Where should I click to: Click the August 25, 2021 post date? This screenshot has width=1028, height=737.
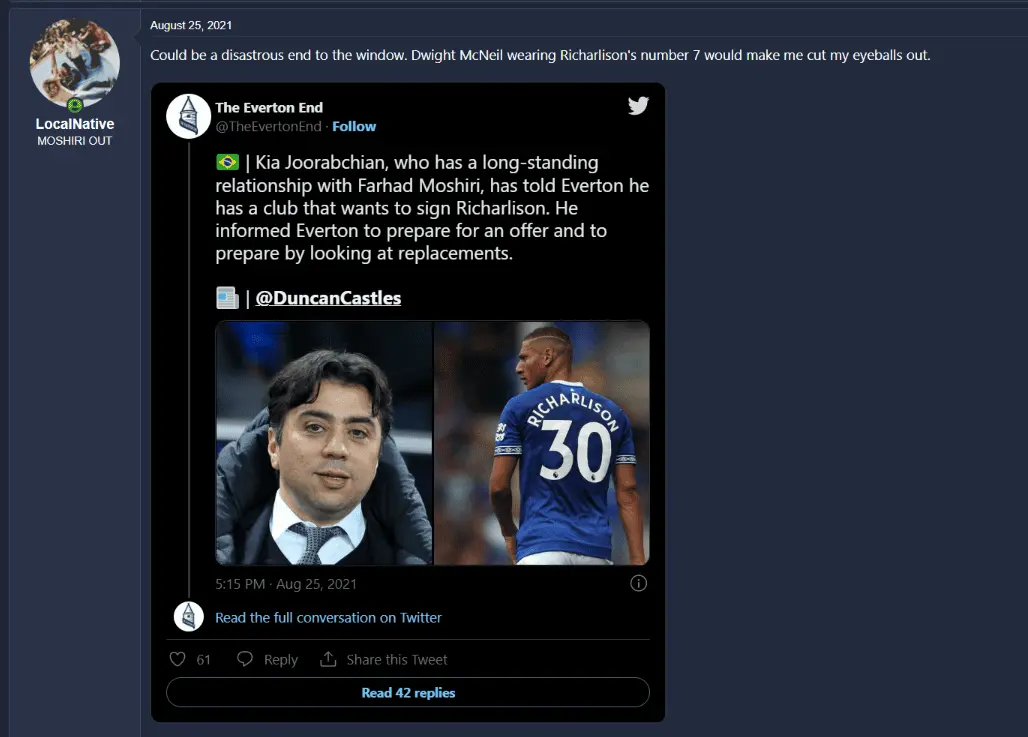click(191, 25)
